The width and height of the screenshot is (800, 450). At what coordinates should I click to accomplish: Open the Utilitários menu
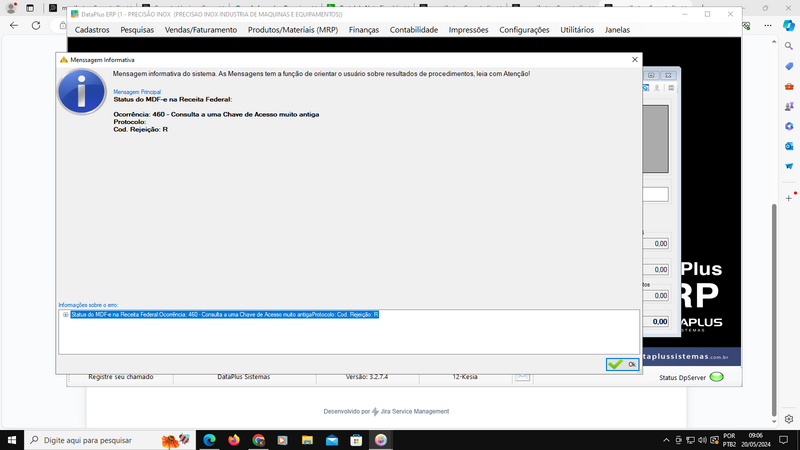577,30
